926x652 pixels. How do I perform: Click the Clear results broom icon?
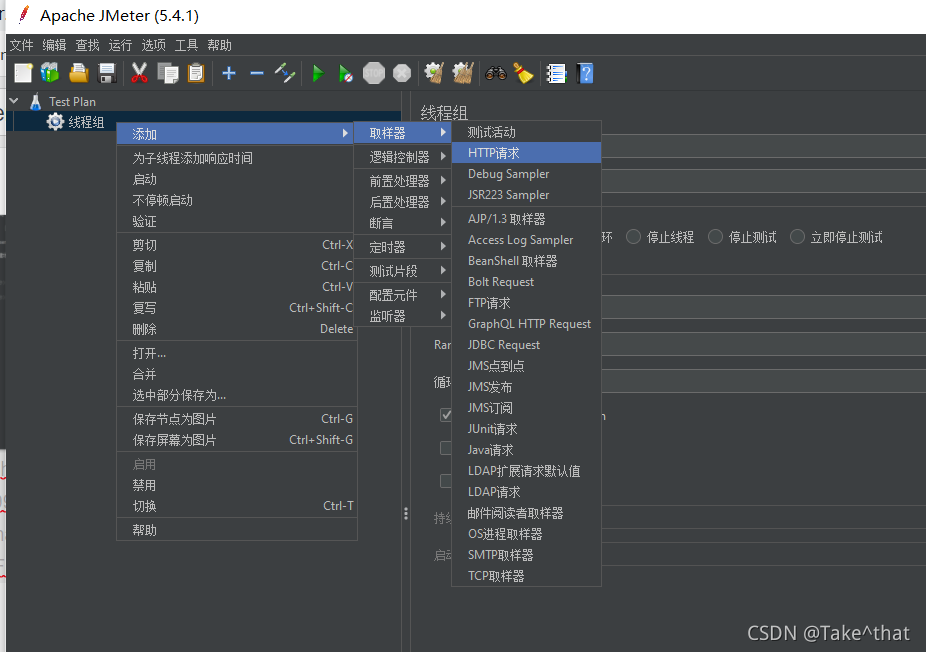coord(435,73)
